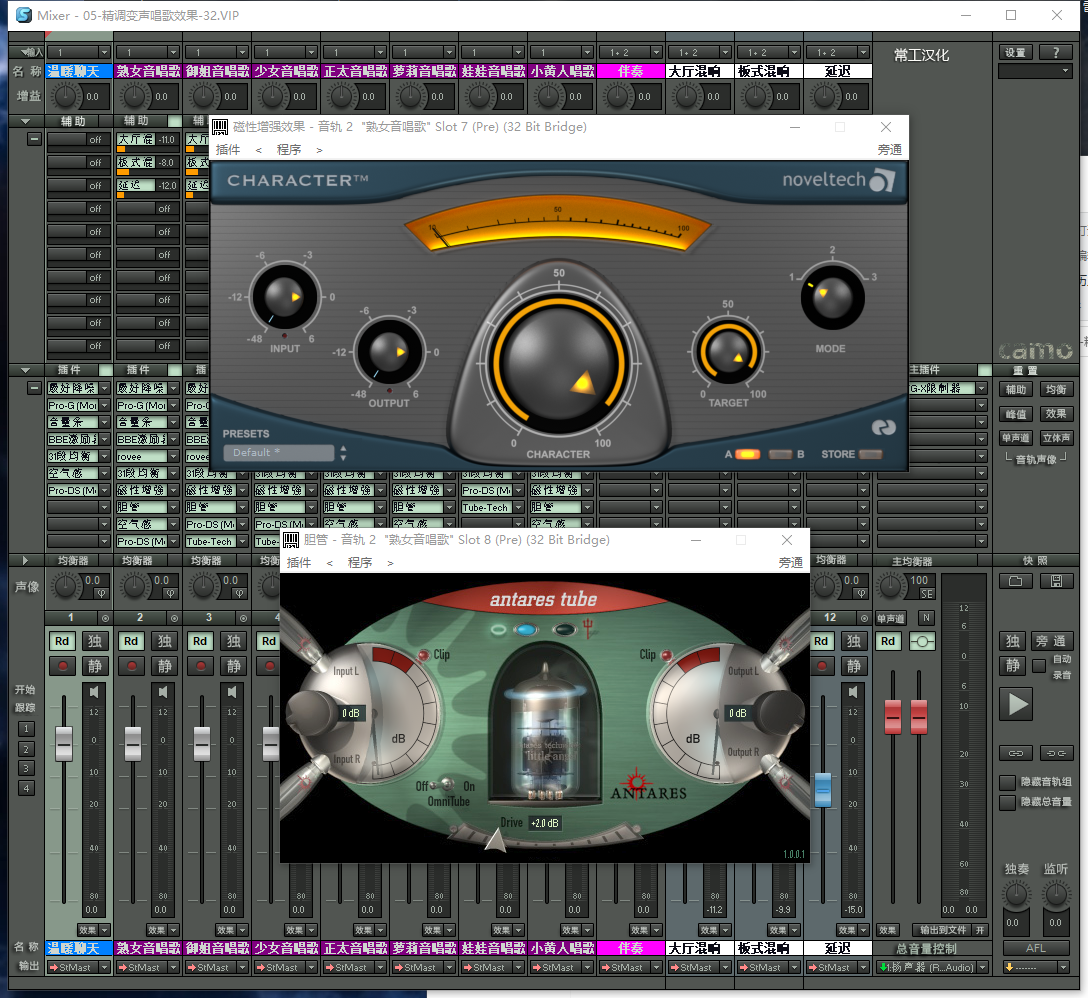Click 旁通 in Character plugin window
The height and width of the screenshot is (998, 1088).
[x=890, y=150]
